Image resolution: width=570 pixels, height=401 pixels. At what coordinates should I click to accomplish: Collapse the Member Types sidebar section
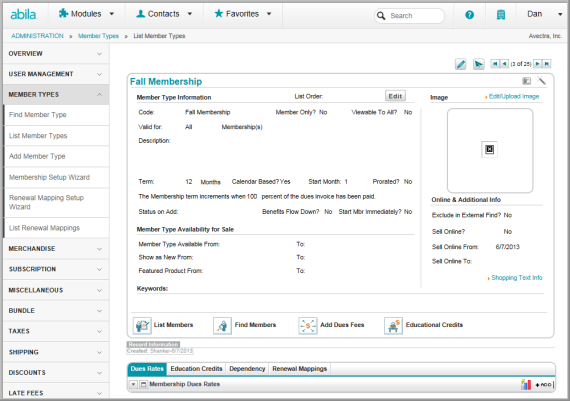click(x=56, y=95)
